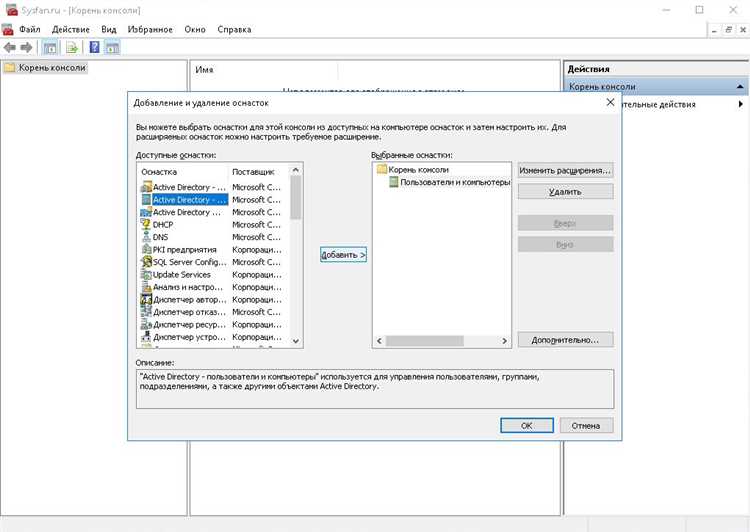Viewport: 750px width, 532px height.
Task: Click the vertical scrollbar thumb in available snap-ins
Action: [296, 197]
